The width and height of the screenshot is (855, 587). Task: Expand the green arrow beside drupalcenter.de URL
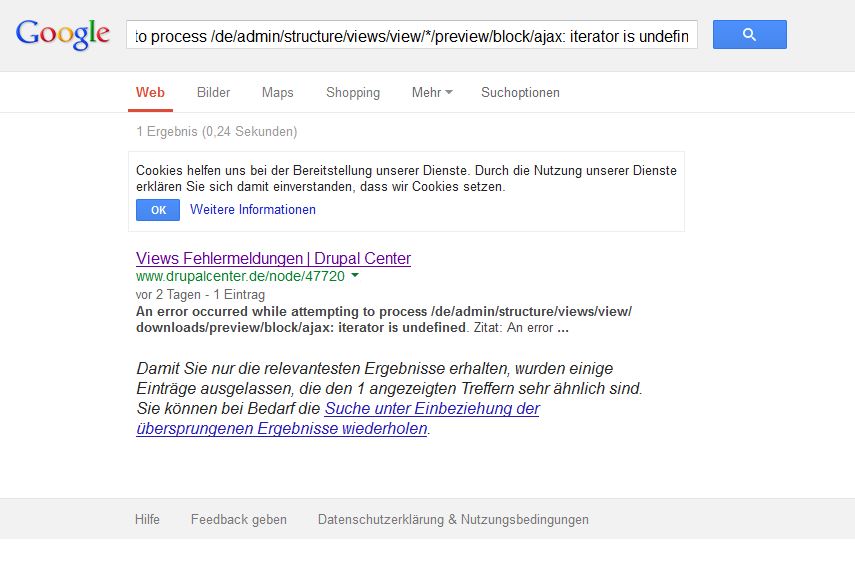click(x=355, y=275)
